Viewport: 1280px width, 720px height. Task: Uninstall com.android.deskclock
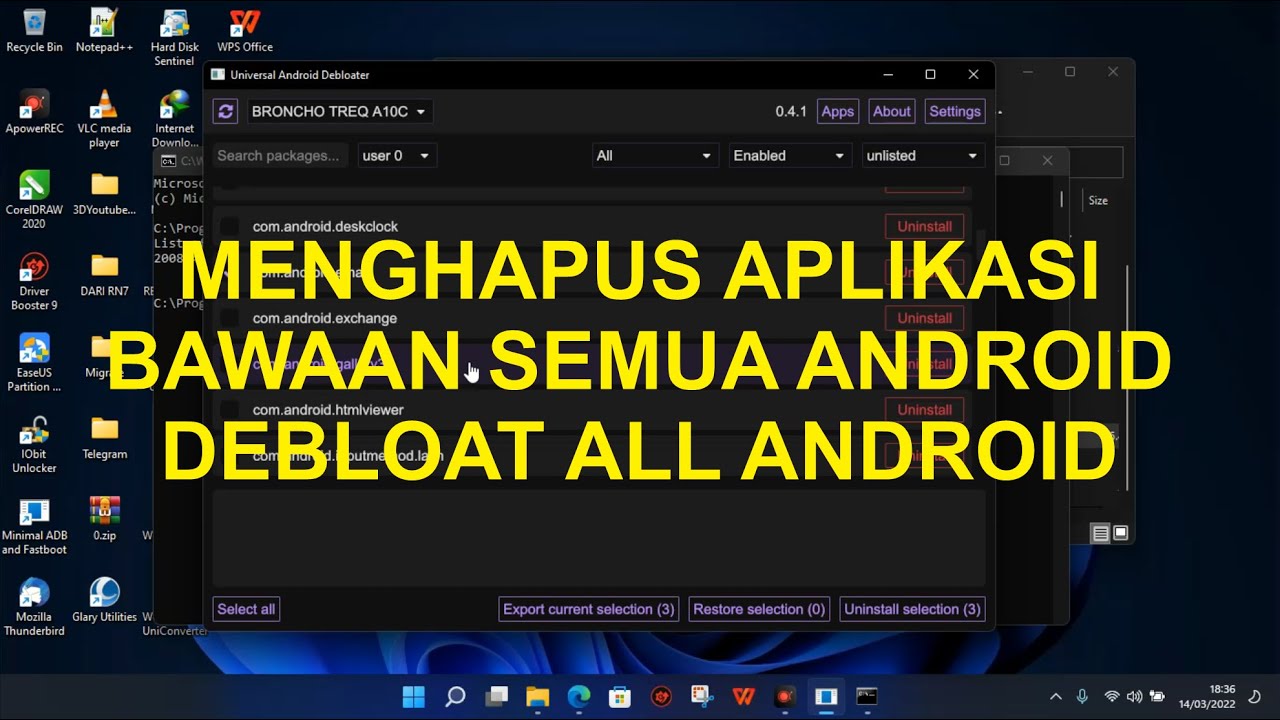pos(925,227)
